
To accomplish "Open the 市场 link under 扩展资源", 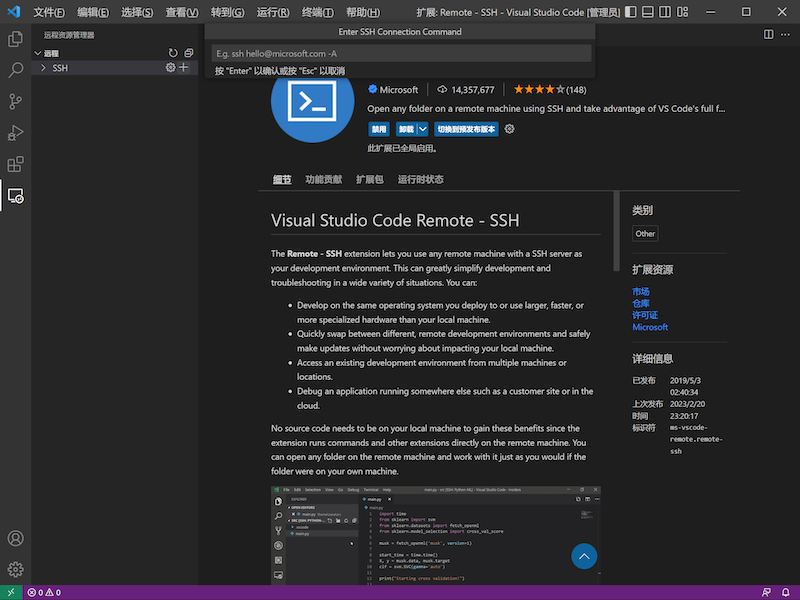I will [x=641, y=291].
